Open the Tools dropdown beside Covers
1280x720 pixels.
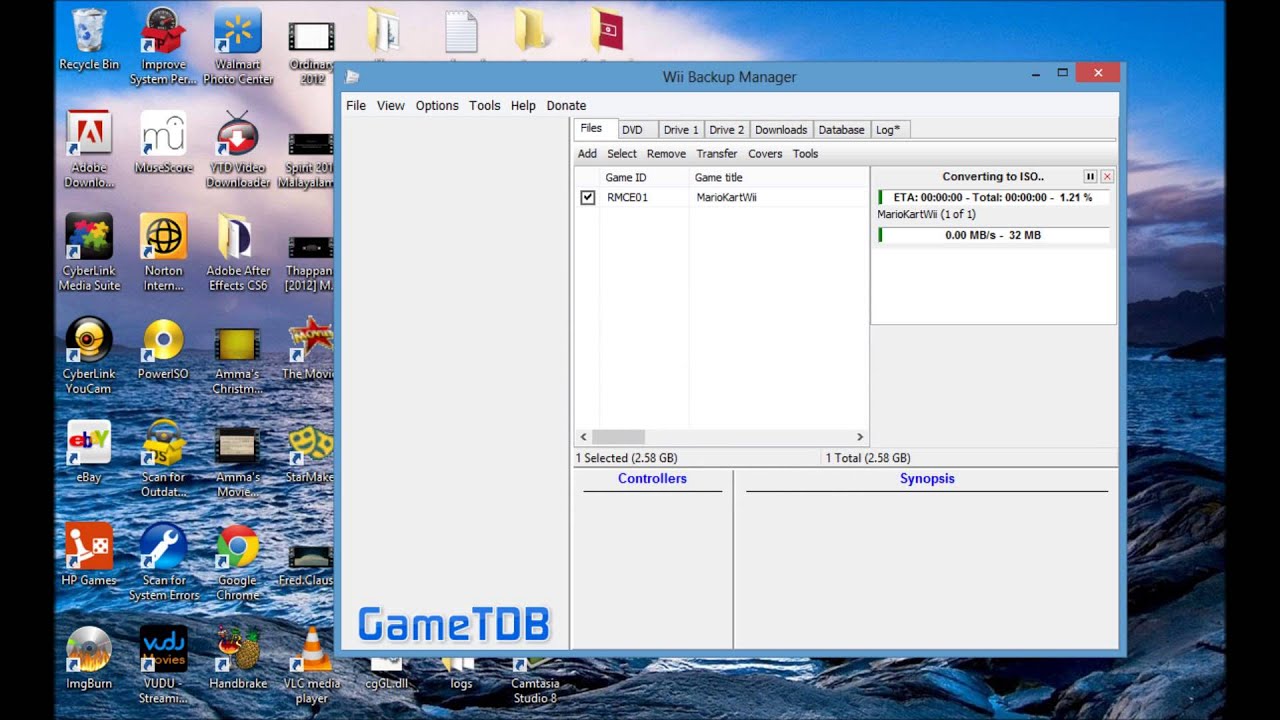point(805,154)
